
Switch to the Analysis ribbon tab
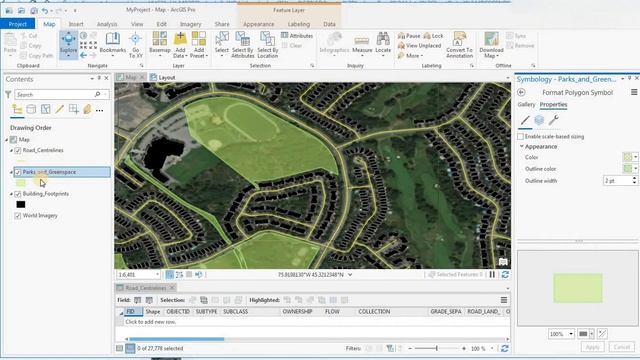coord(107,24)
